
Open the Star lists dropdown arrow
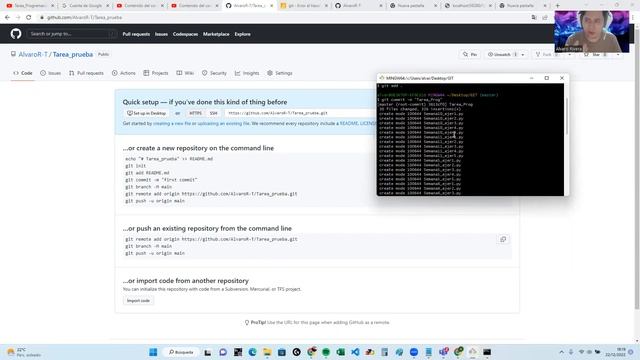click(x=618, y=55)
